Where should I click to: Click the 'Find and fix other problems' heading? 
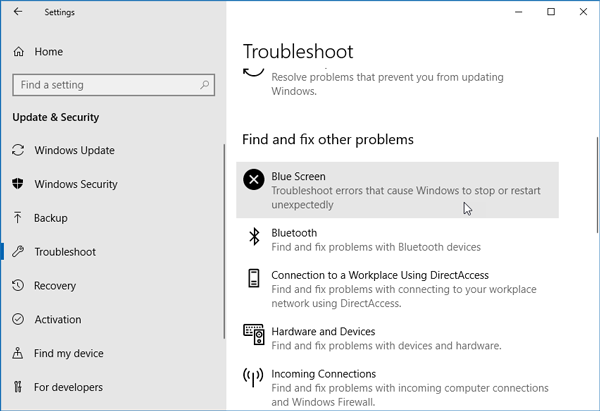point(328,139)
